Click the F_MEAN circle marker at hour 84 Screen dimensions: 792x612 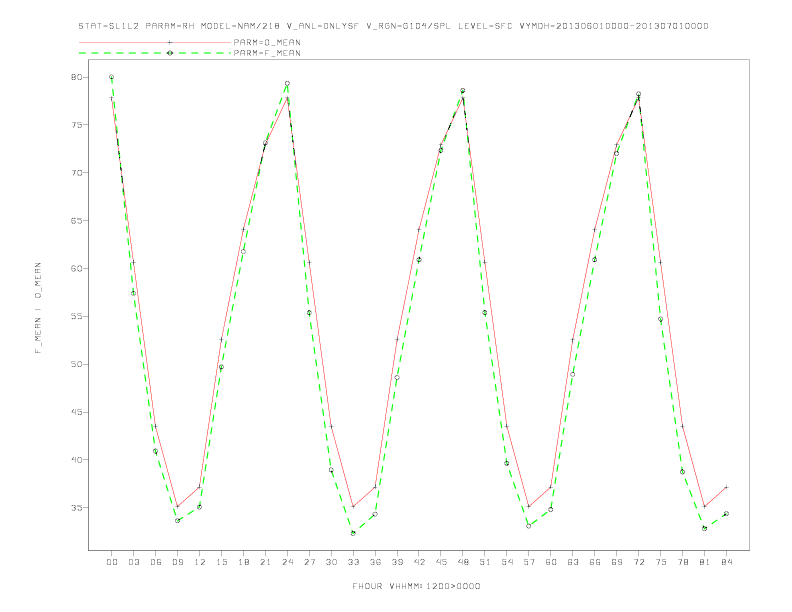click(x=726, y=514)
